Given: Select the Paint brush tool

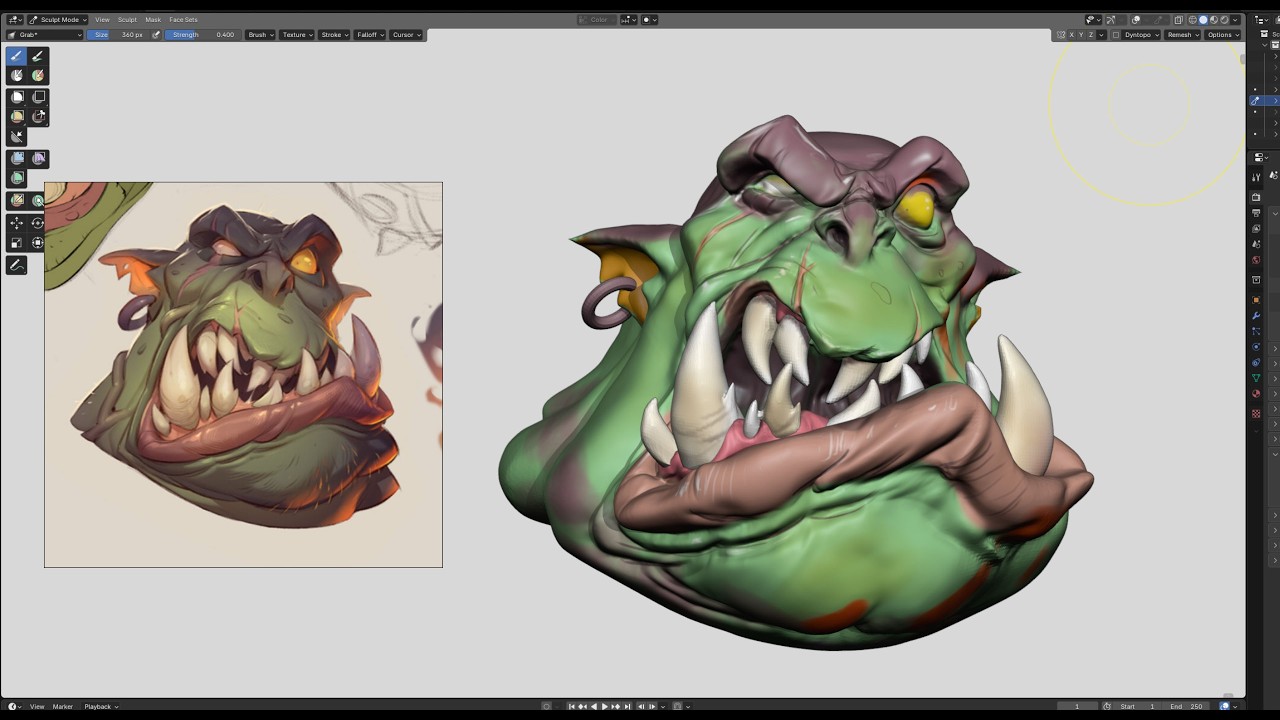Looking at the screenshot, I should click(38, 56).
